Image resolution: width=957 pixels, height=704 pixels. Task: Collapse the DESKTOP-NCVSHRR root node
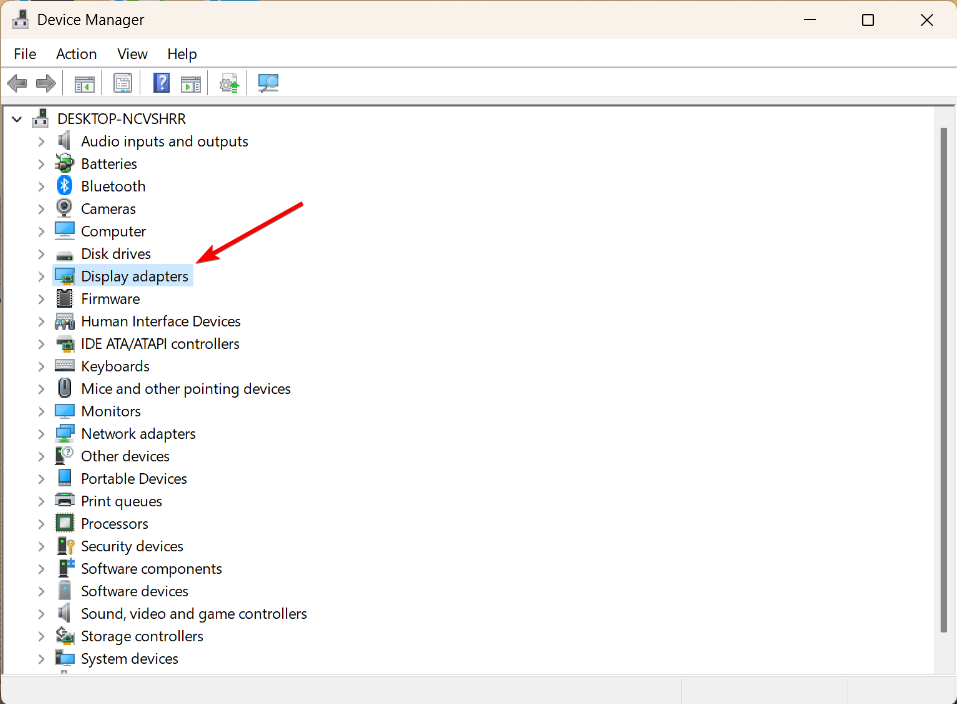17,119
